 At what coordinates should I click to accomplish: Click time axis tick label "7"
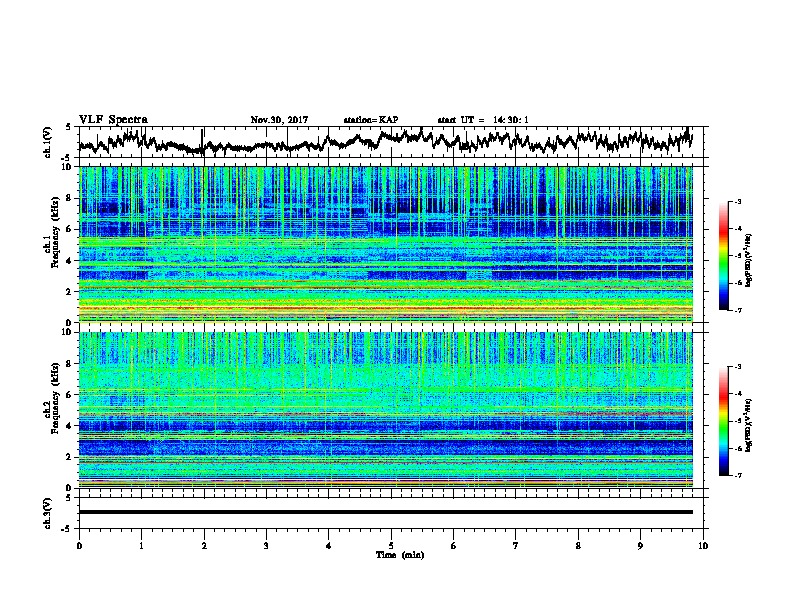516,546
